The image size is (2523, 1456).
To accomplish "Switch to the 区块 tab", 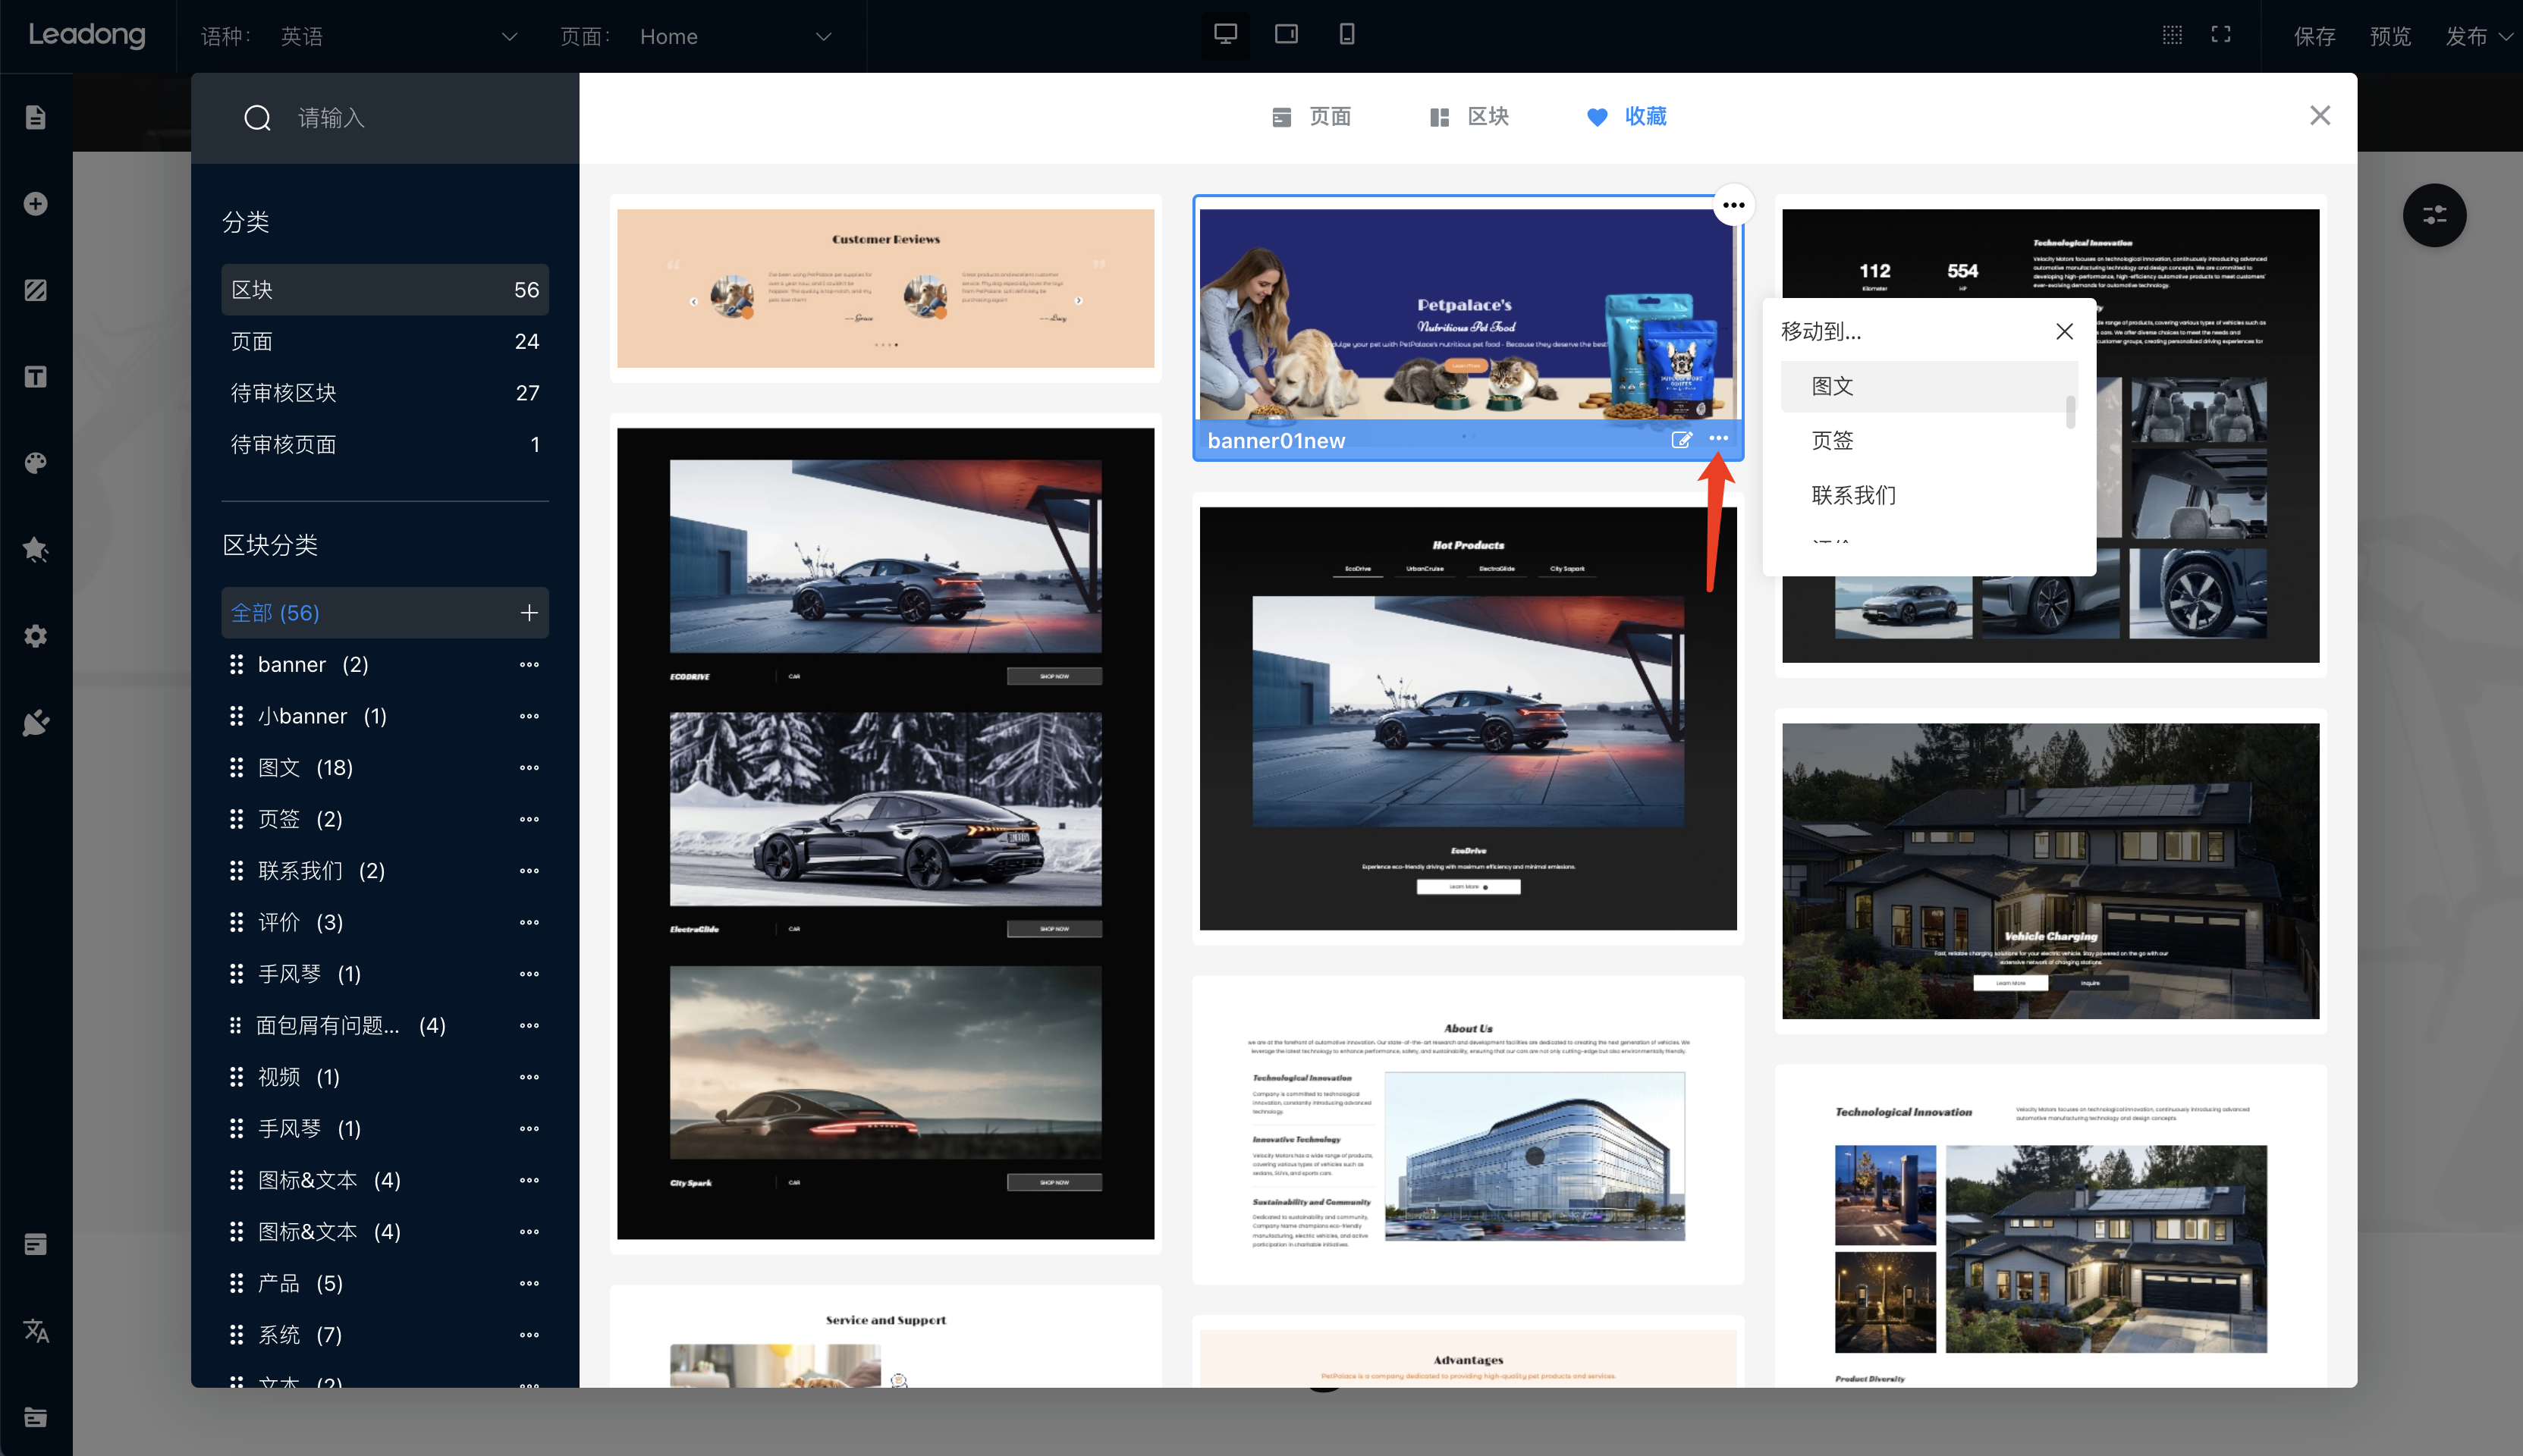I will click(x=1469, y=117).
